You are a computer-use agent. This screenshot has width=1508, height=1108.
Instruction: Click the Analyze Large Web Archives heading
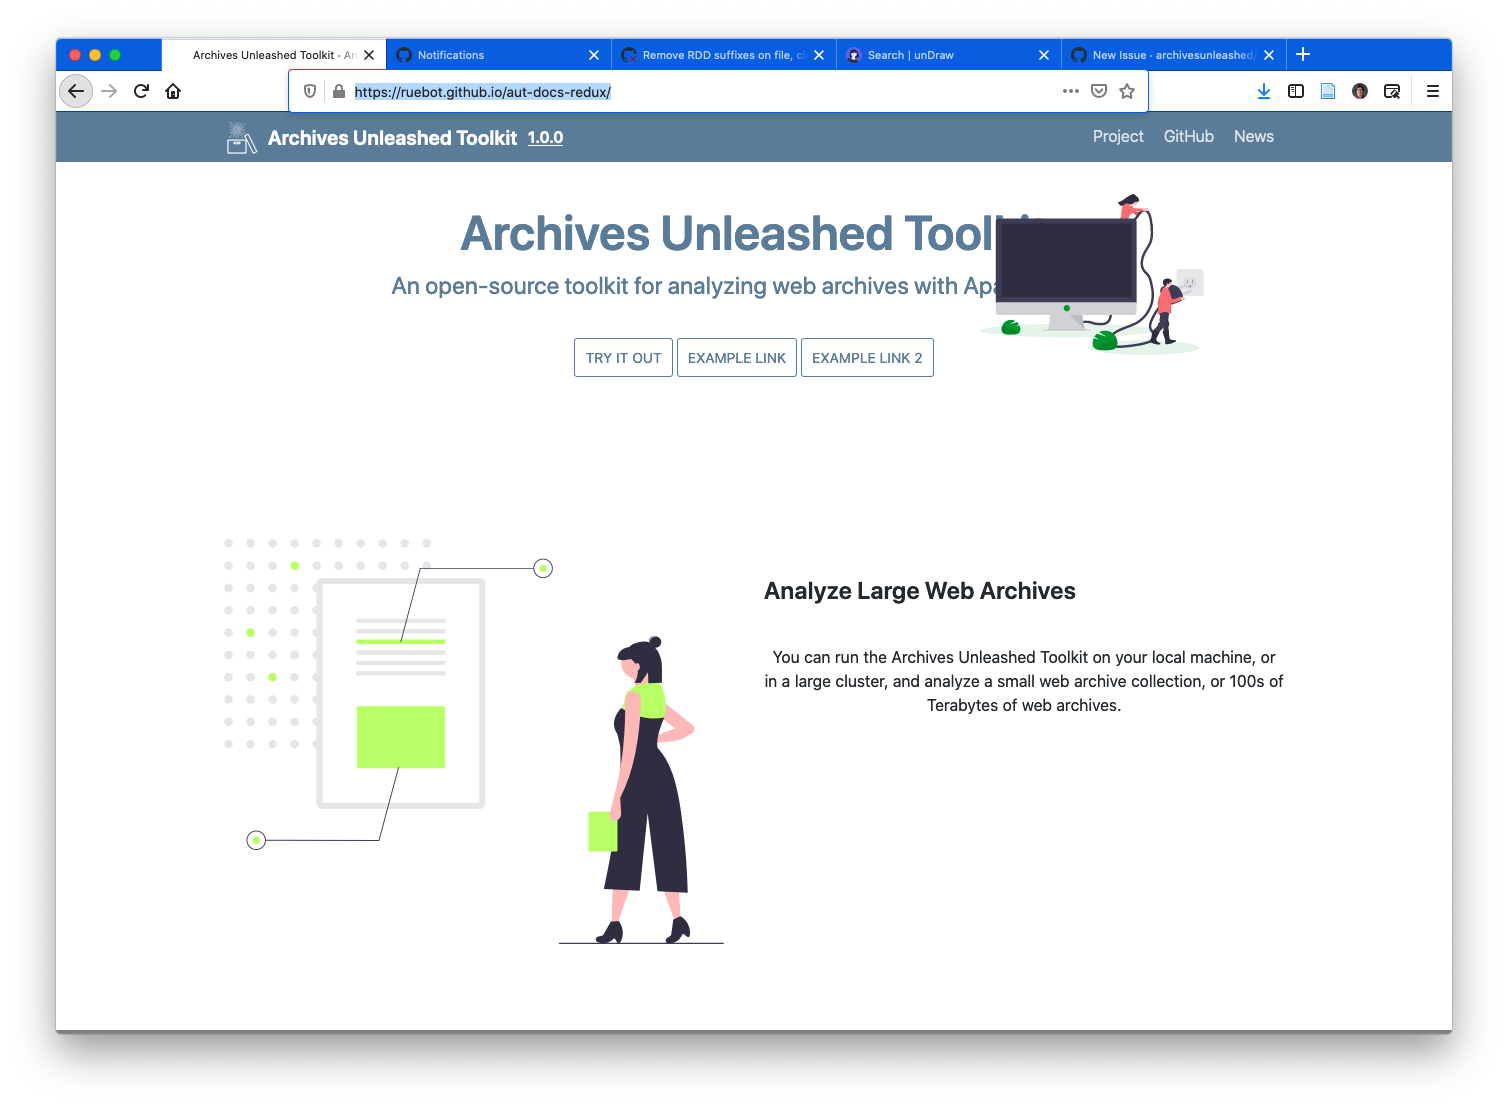919,591
